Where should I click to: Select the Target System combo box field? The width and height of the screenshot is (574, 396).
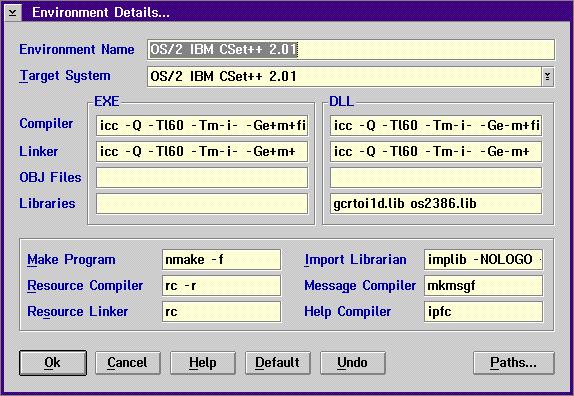(350, 76)
